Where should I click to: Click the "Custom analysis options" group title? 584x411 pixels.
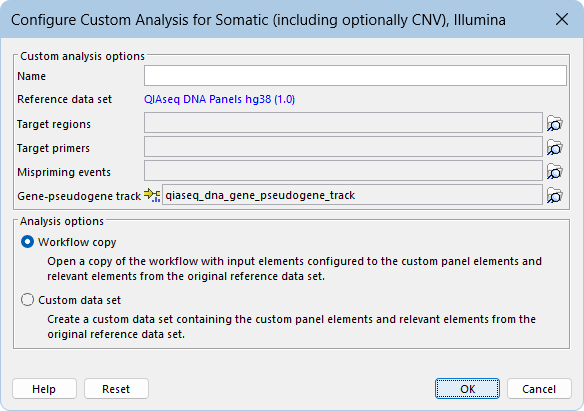[x=82, y=56]
